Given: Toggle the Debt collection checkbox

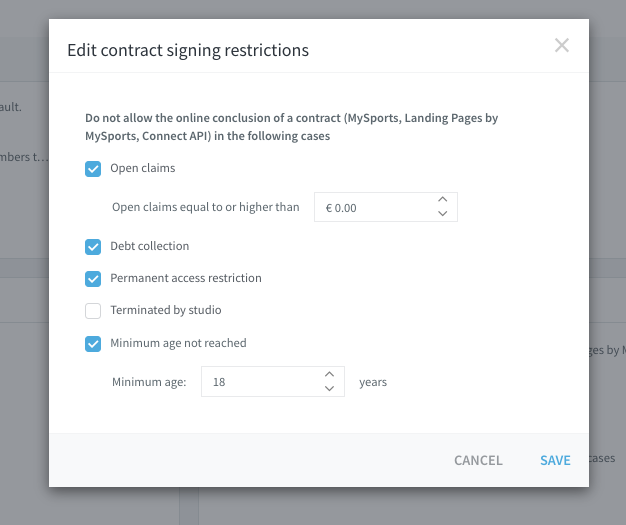Looking at the screenshot, I should click(93, 247).
